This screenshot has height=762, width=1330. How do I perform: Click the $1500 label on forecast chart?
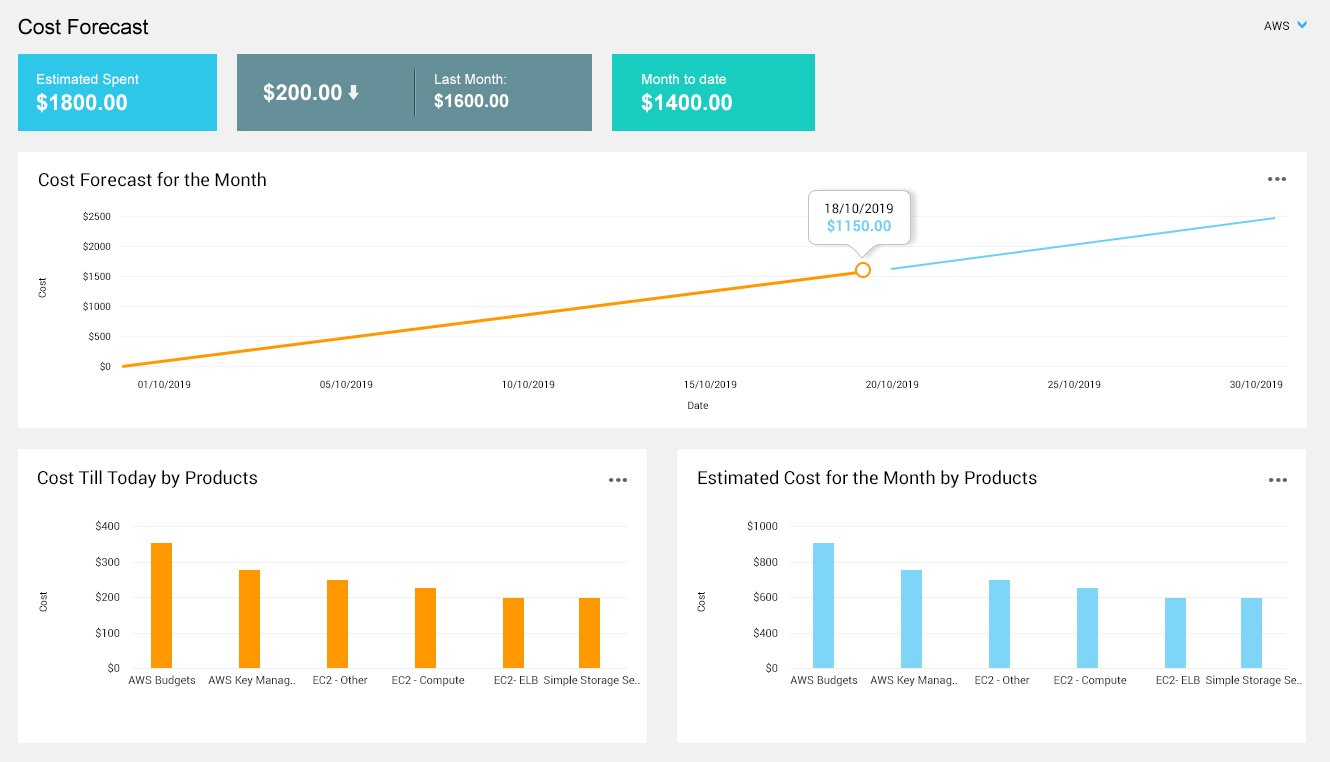97,276
